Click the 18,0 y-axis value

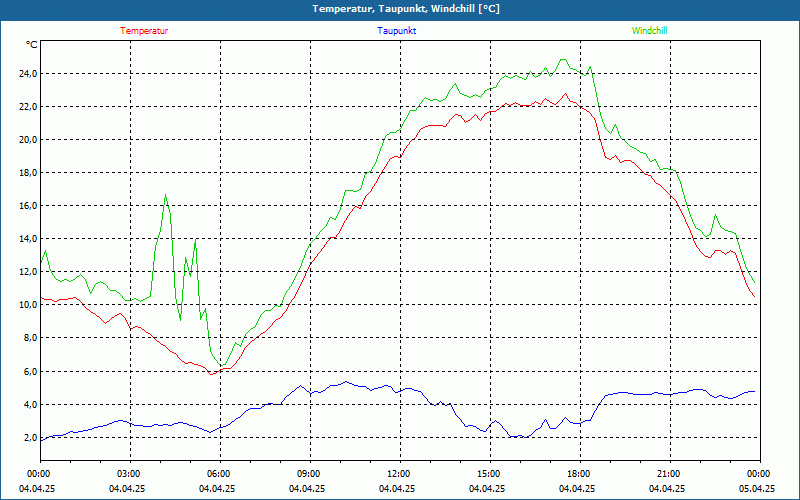point(29,172)
